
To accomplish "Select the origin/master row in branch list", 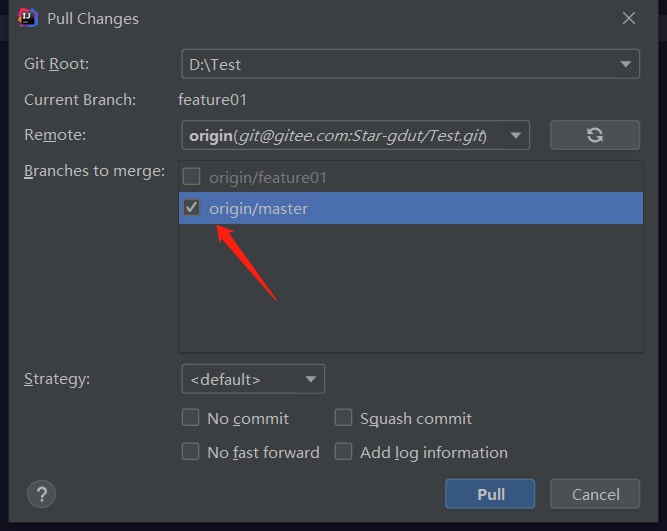I will (x=400, y=208).
